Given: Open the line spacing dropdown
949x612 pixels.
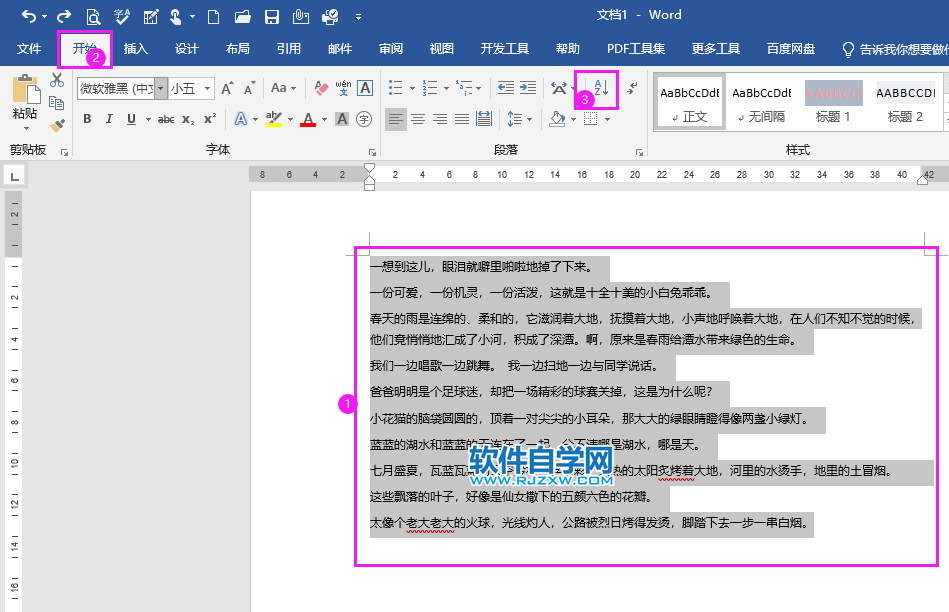Looking at the screenshot, I should tap(521, 118).
